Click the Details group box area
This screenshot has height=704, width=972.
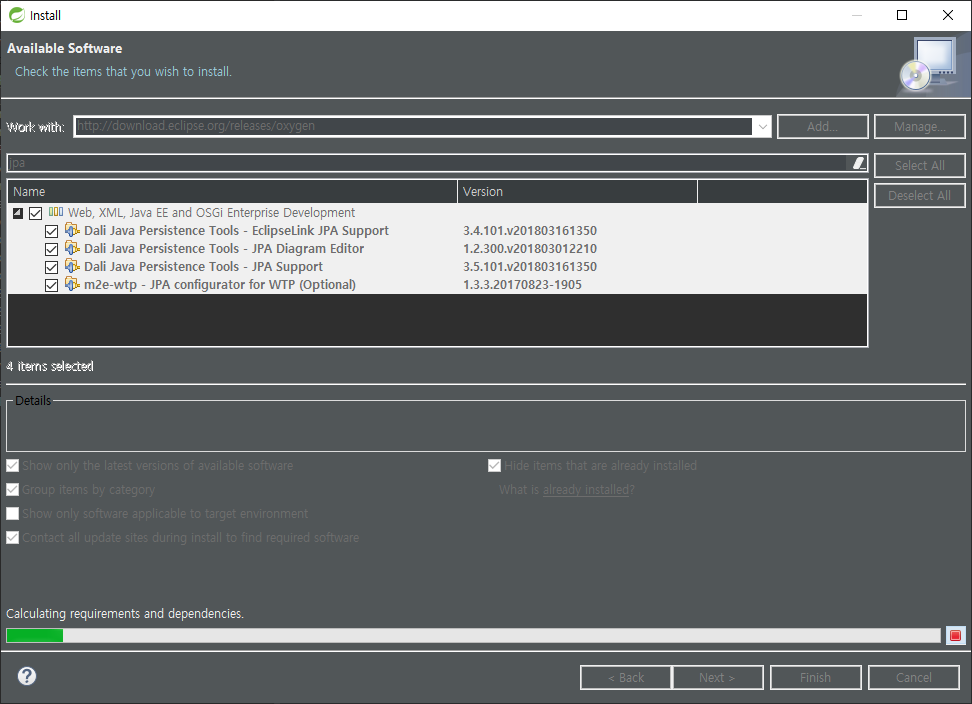485,426
